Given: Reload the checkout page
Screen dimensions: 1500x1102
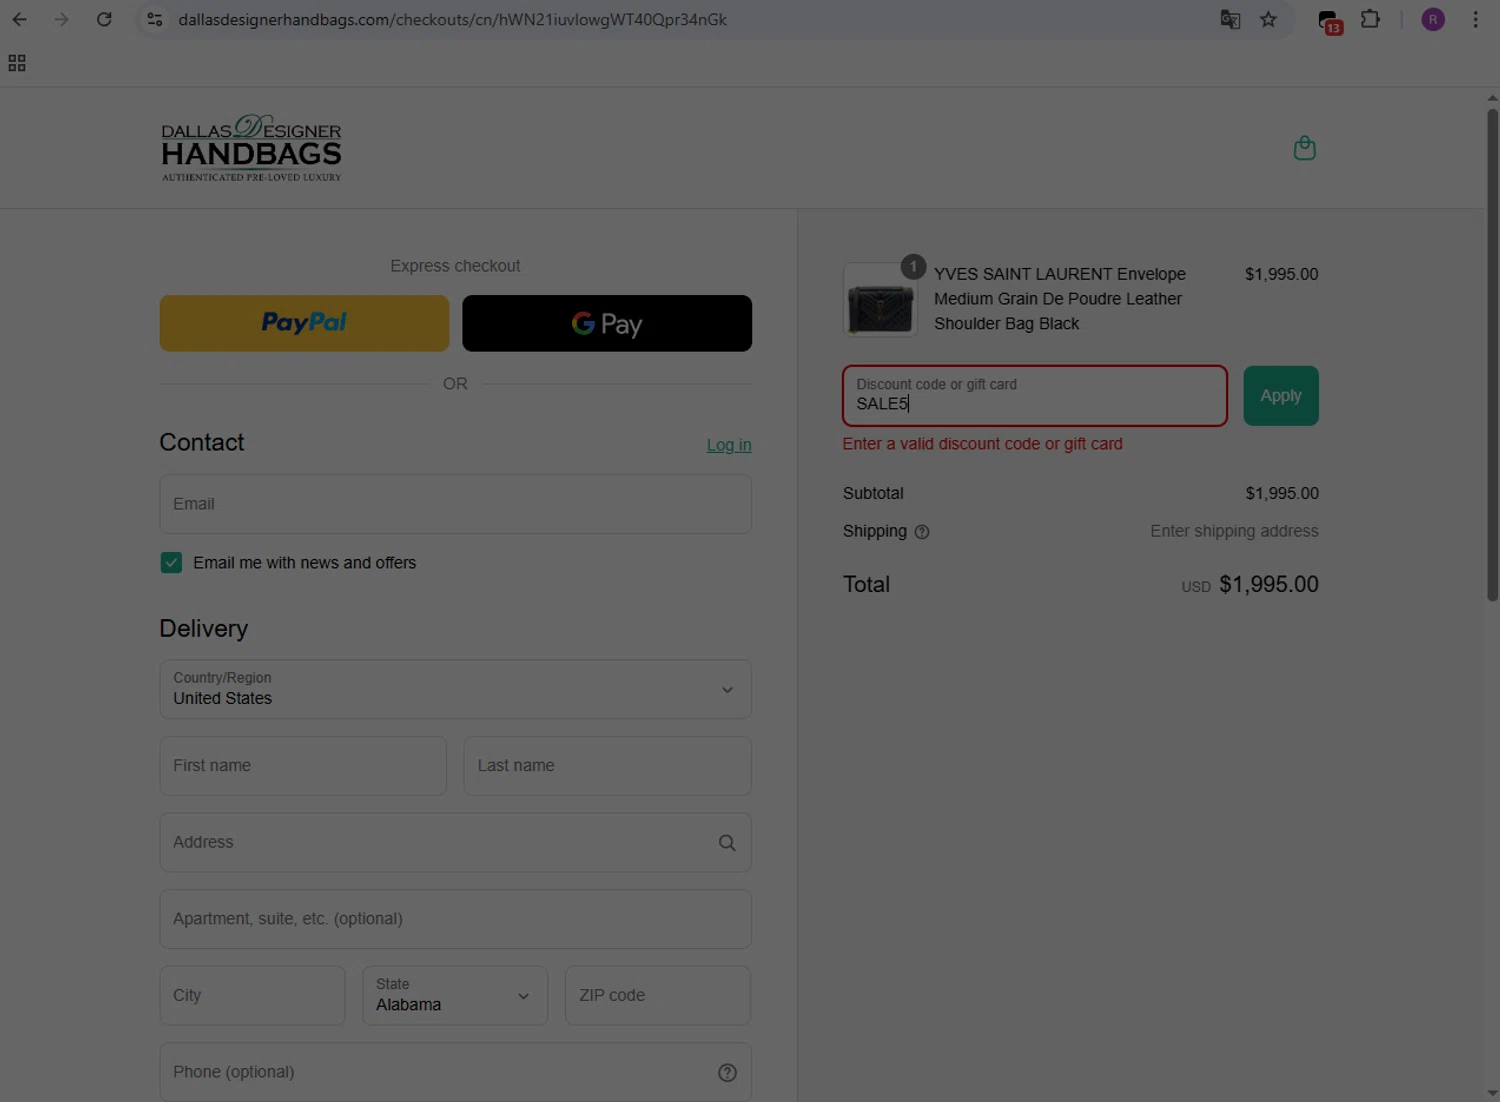Looking at the screenshot, I should tap(104, 19).
